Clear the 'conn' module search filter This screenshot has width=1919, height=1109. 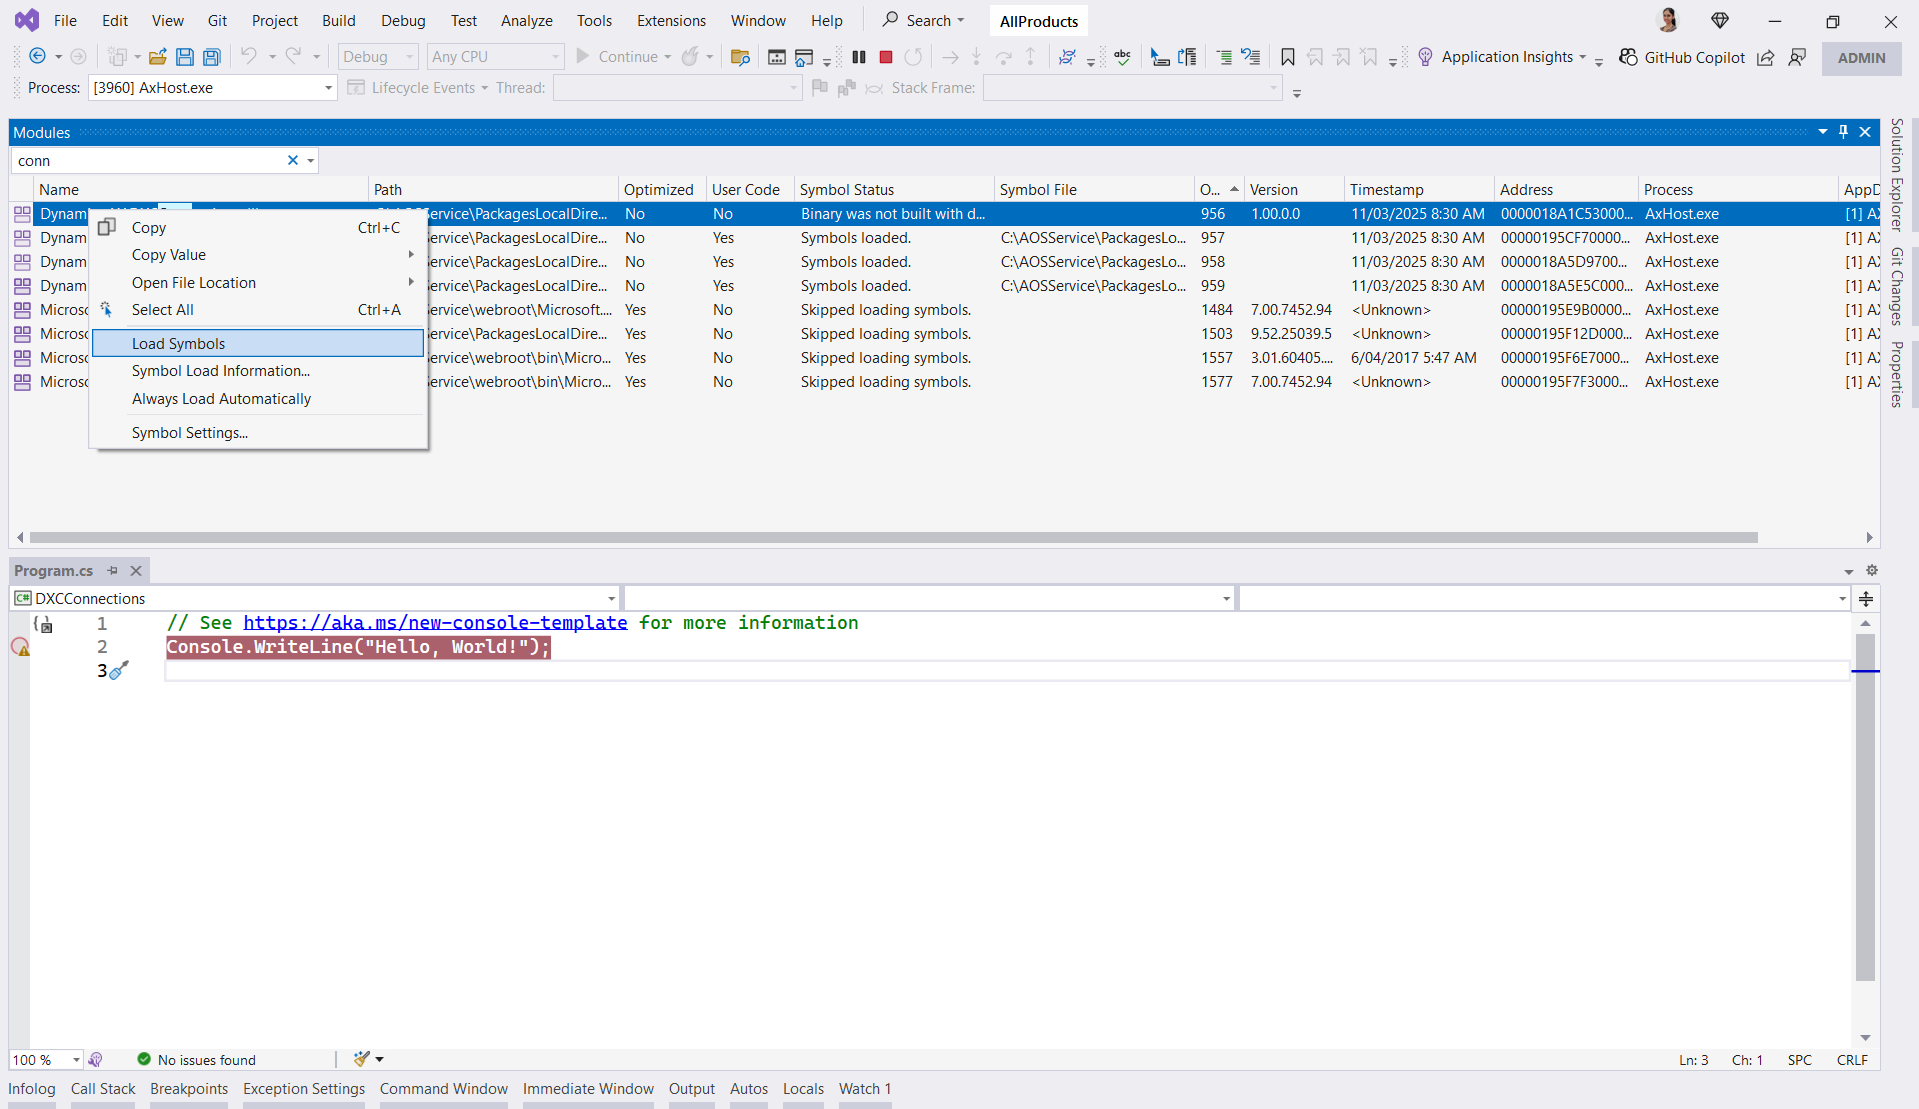[293, 160]
